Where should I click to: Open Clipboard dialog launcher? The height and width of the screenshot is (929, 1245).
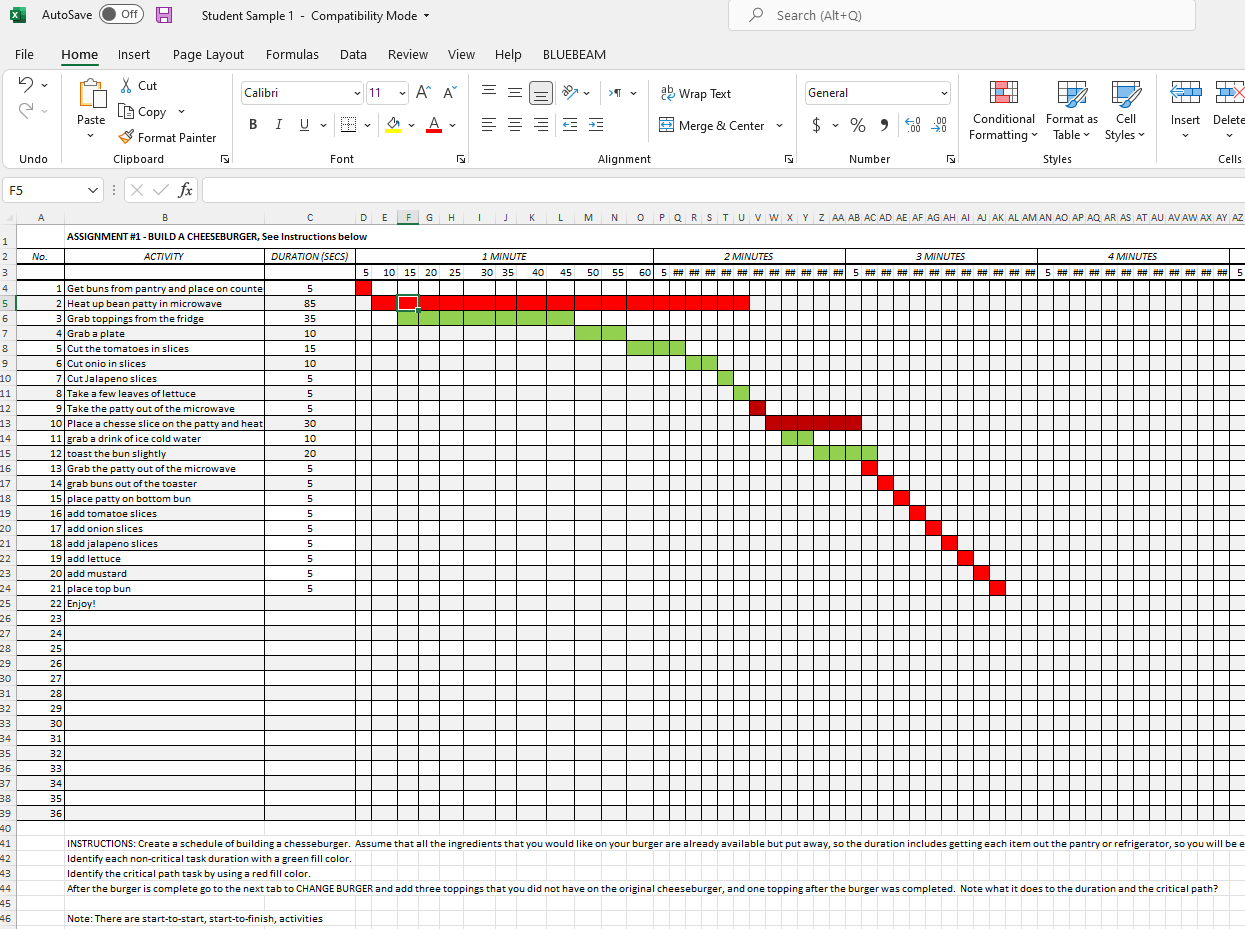tap(225, 160)
